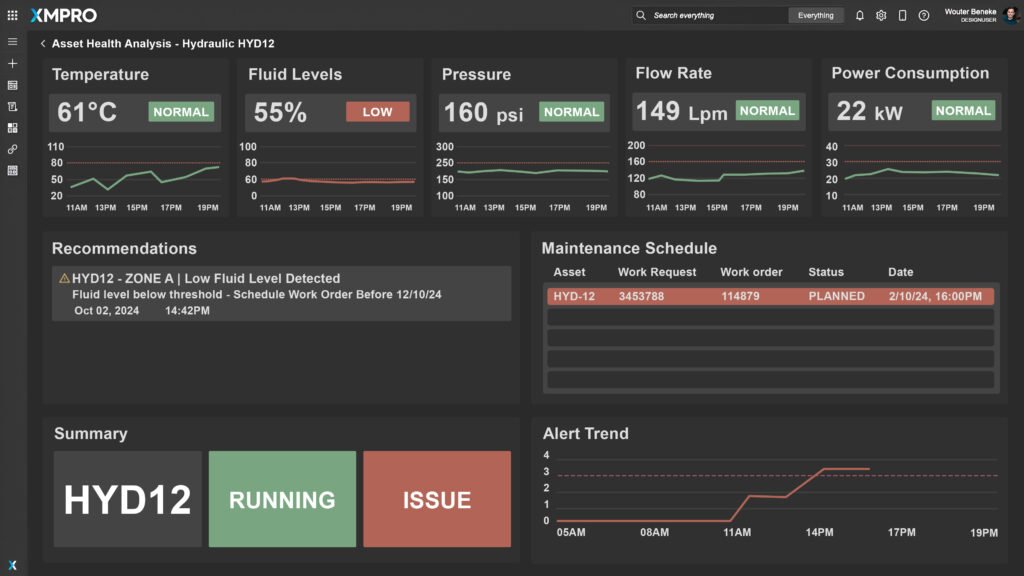Click the LOW badge on Fluid Levels
Image resolution: width=1024 pixels, height=576 pixels.
377,112
